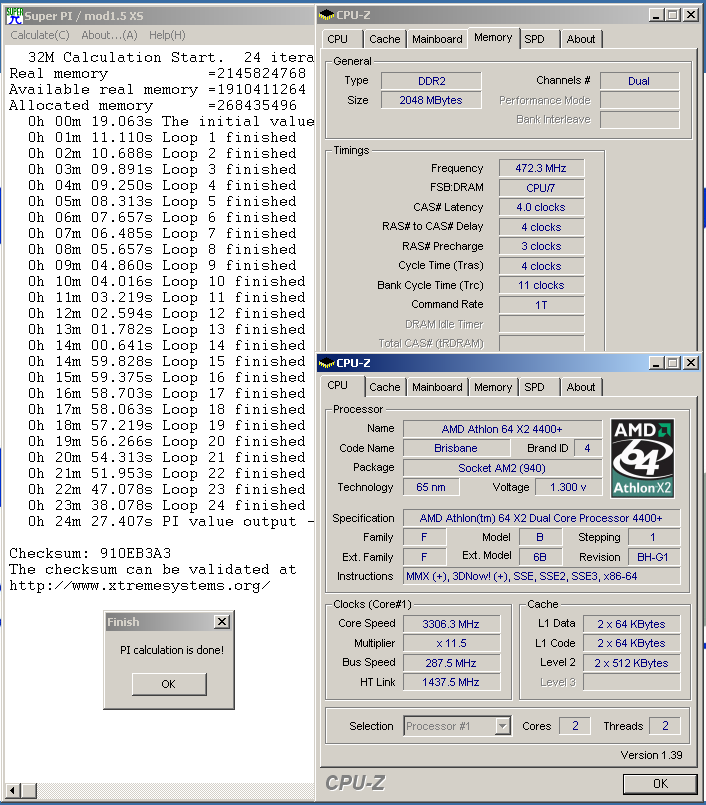Switch to Cache tab in upper CPU-Z window
706x805 pixels.
point(385,40)
